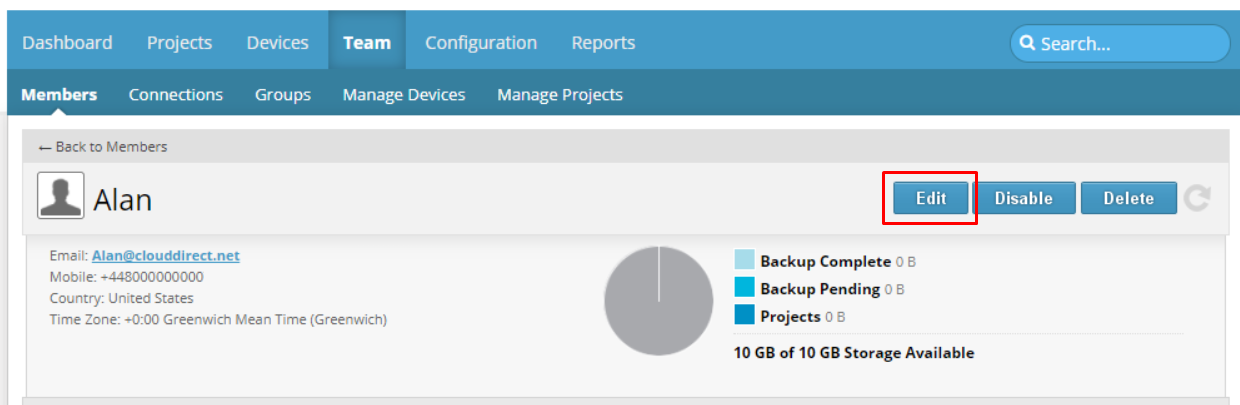Click inside the Search field
This screenshot has width=1240, height=405.
pos(1119,44)
